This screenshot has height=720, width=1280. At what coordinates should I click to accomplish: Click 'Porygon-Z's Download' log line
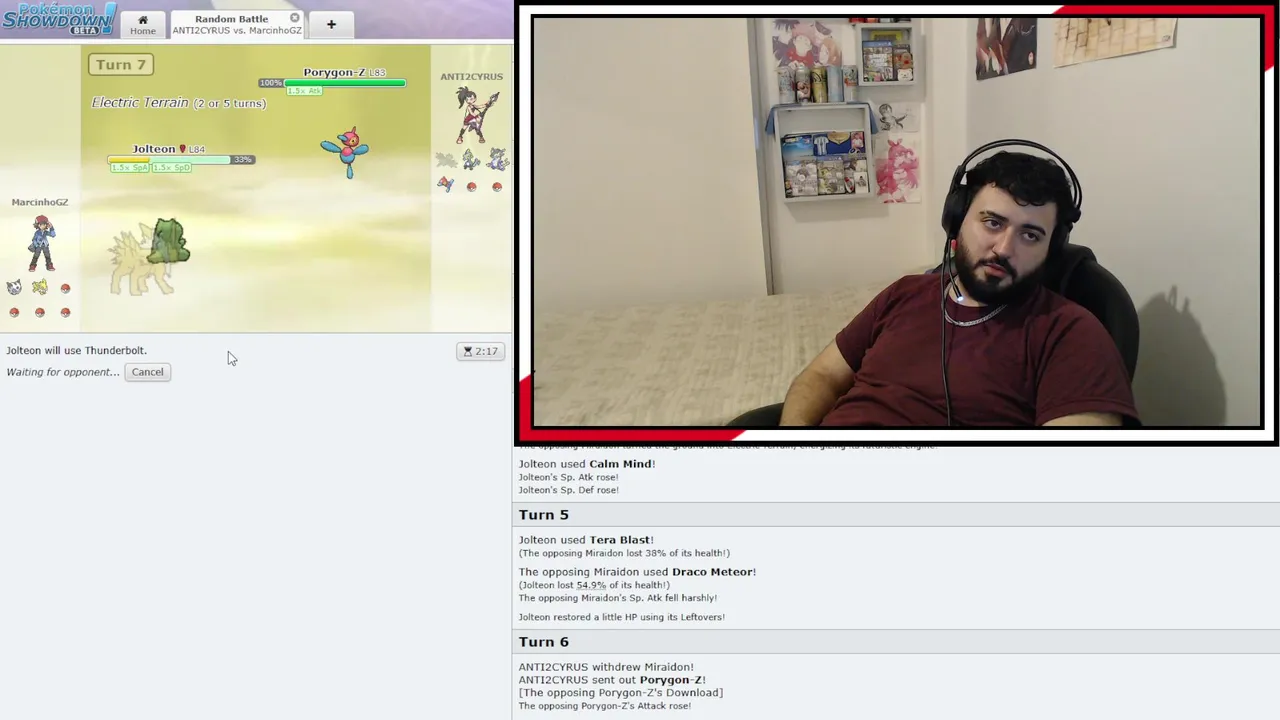[620, 693]
